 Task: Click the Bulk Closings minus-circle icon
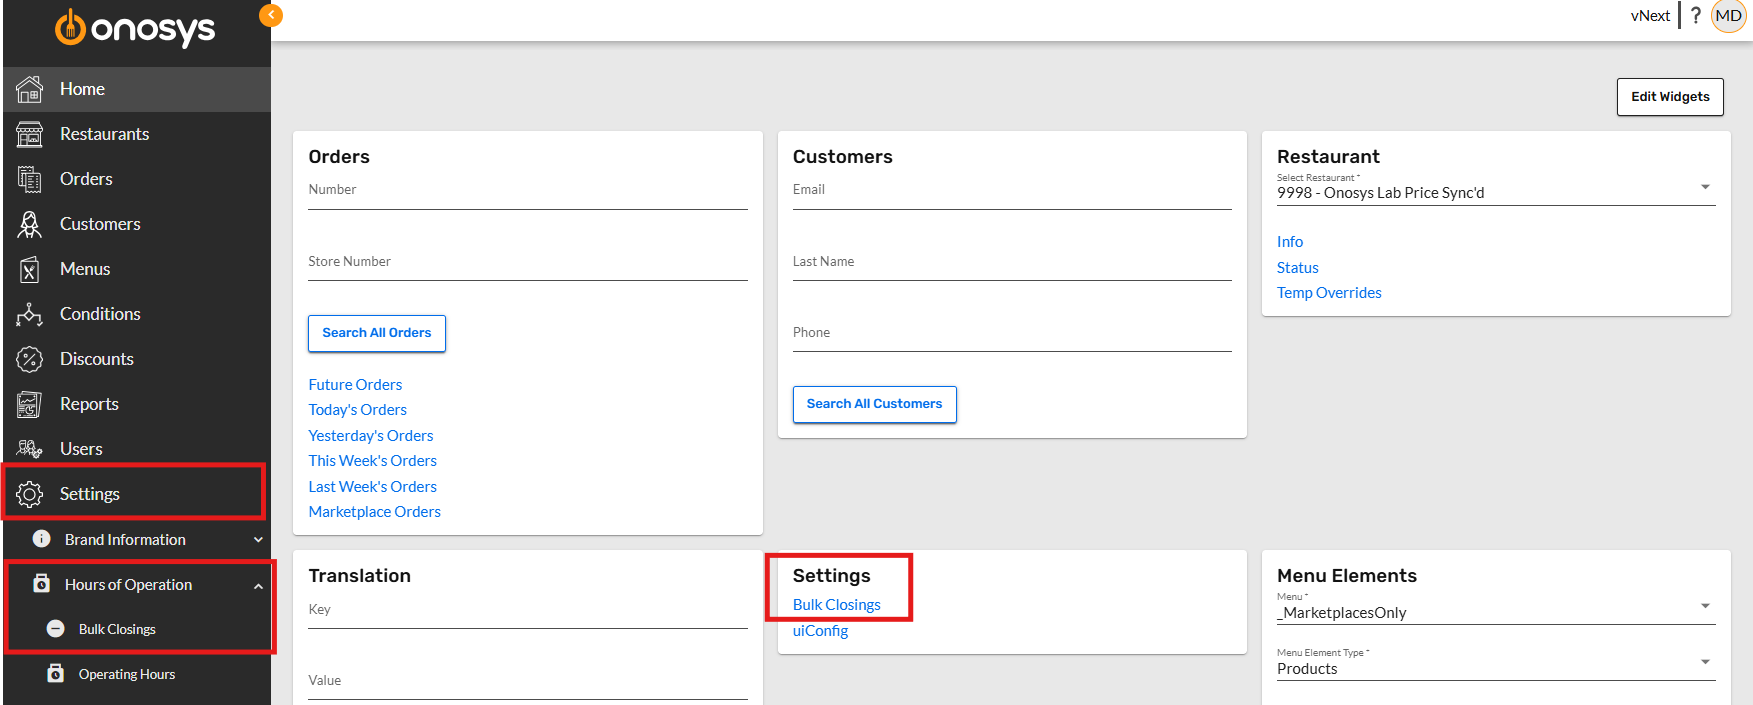pyautogui.click(x=56, y=629)
